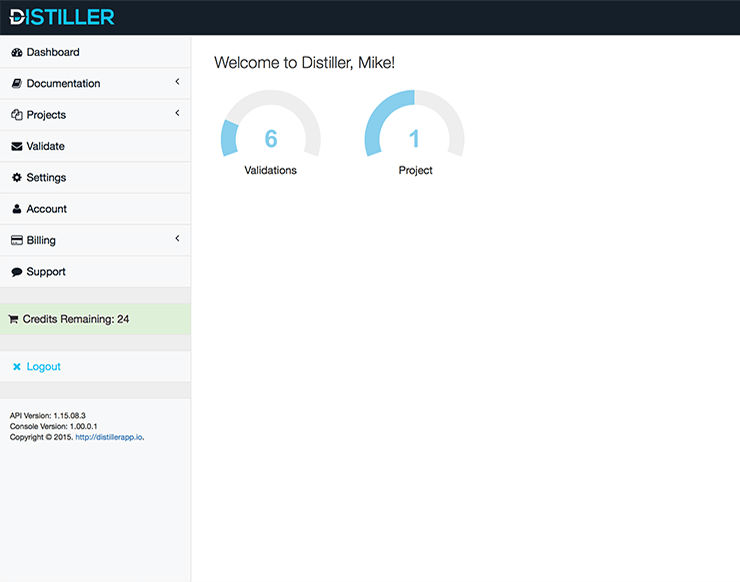Click the Projects files icon
Screen dimensions: 740x582
point(17,115)
